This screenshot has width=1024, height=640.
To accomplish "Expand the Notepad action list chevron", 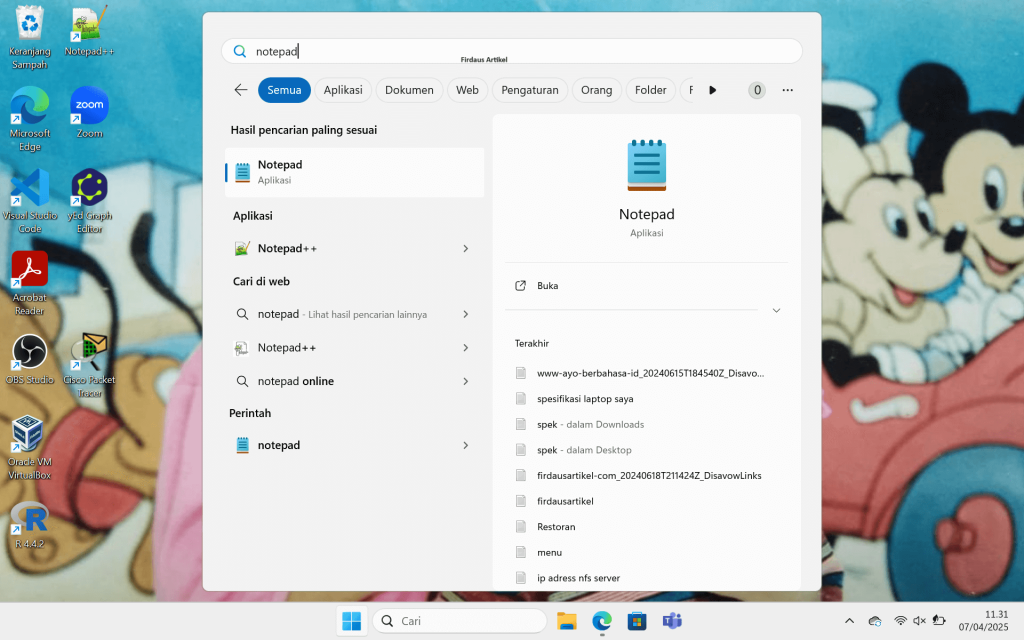I will click(776, 310).
